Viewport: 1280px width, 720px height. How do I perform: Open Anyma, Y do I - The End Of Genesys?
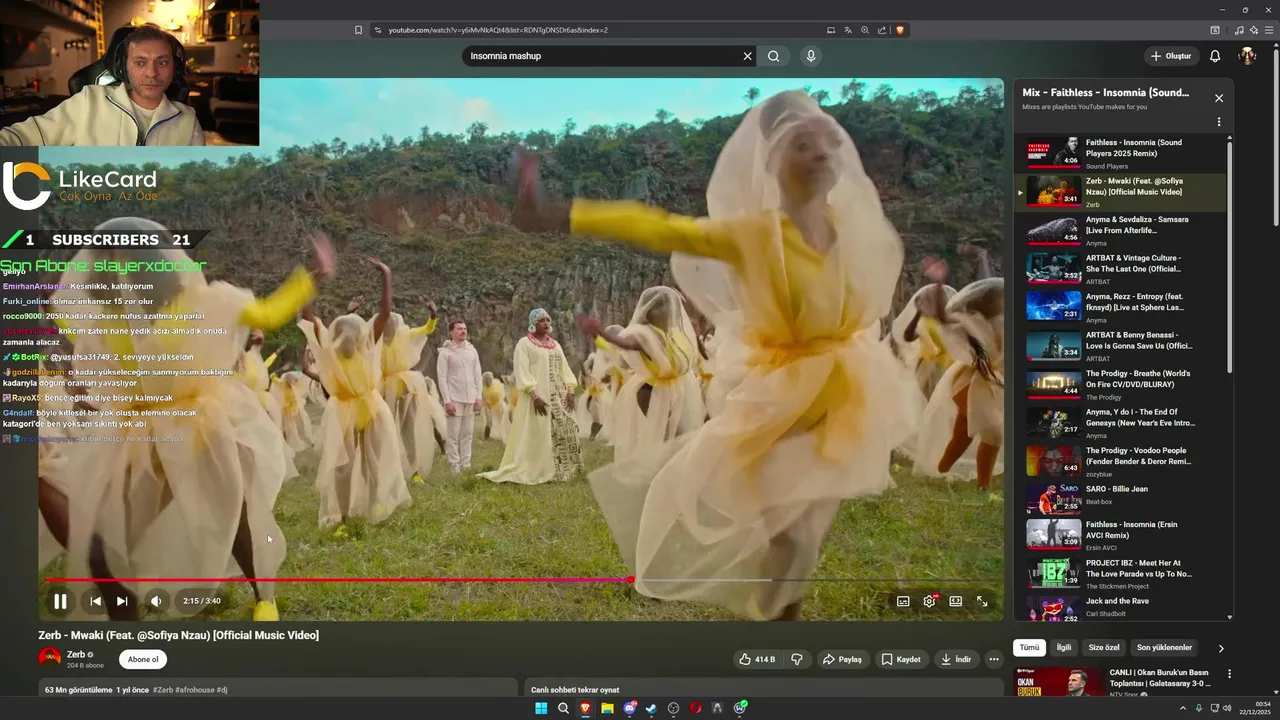(x=1120, y=423)
